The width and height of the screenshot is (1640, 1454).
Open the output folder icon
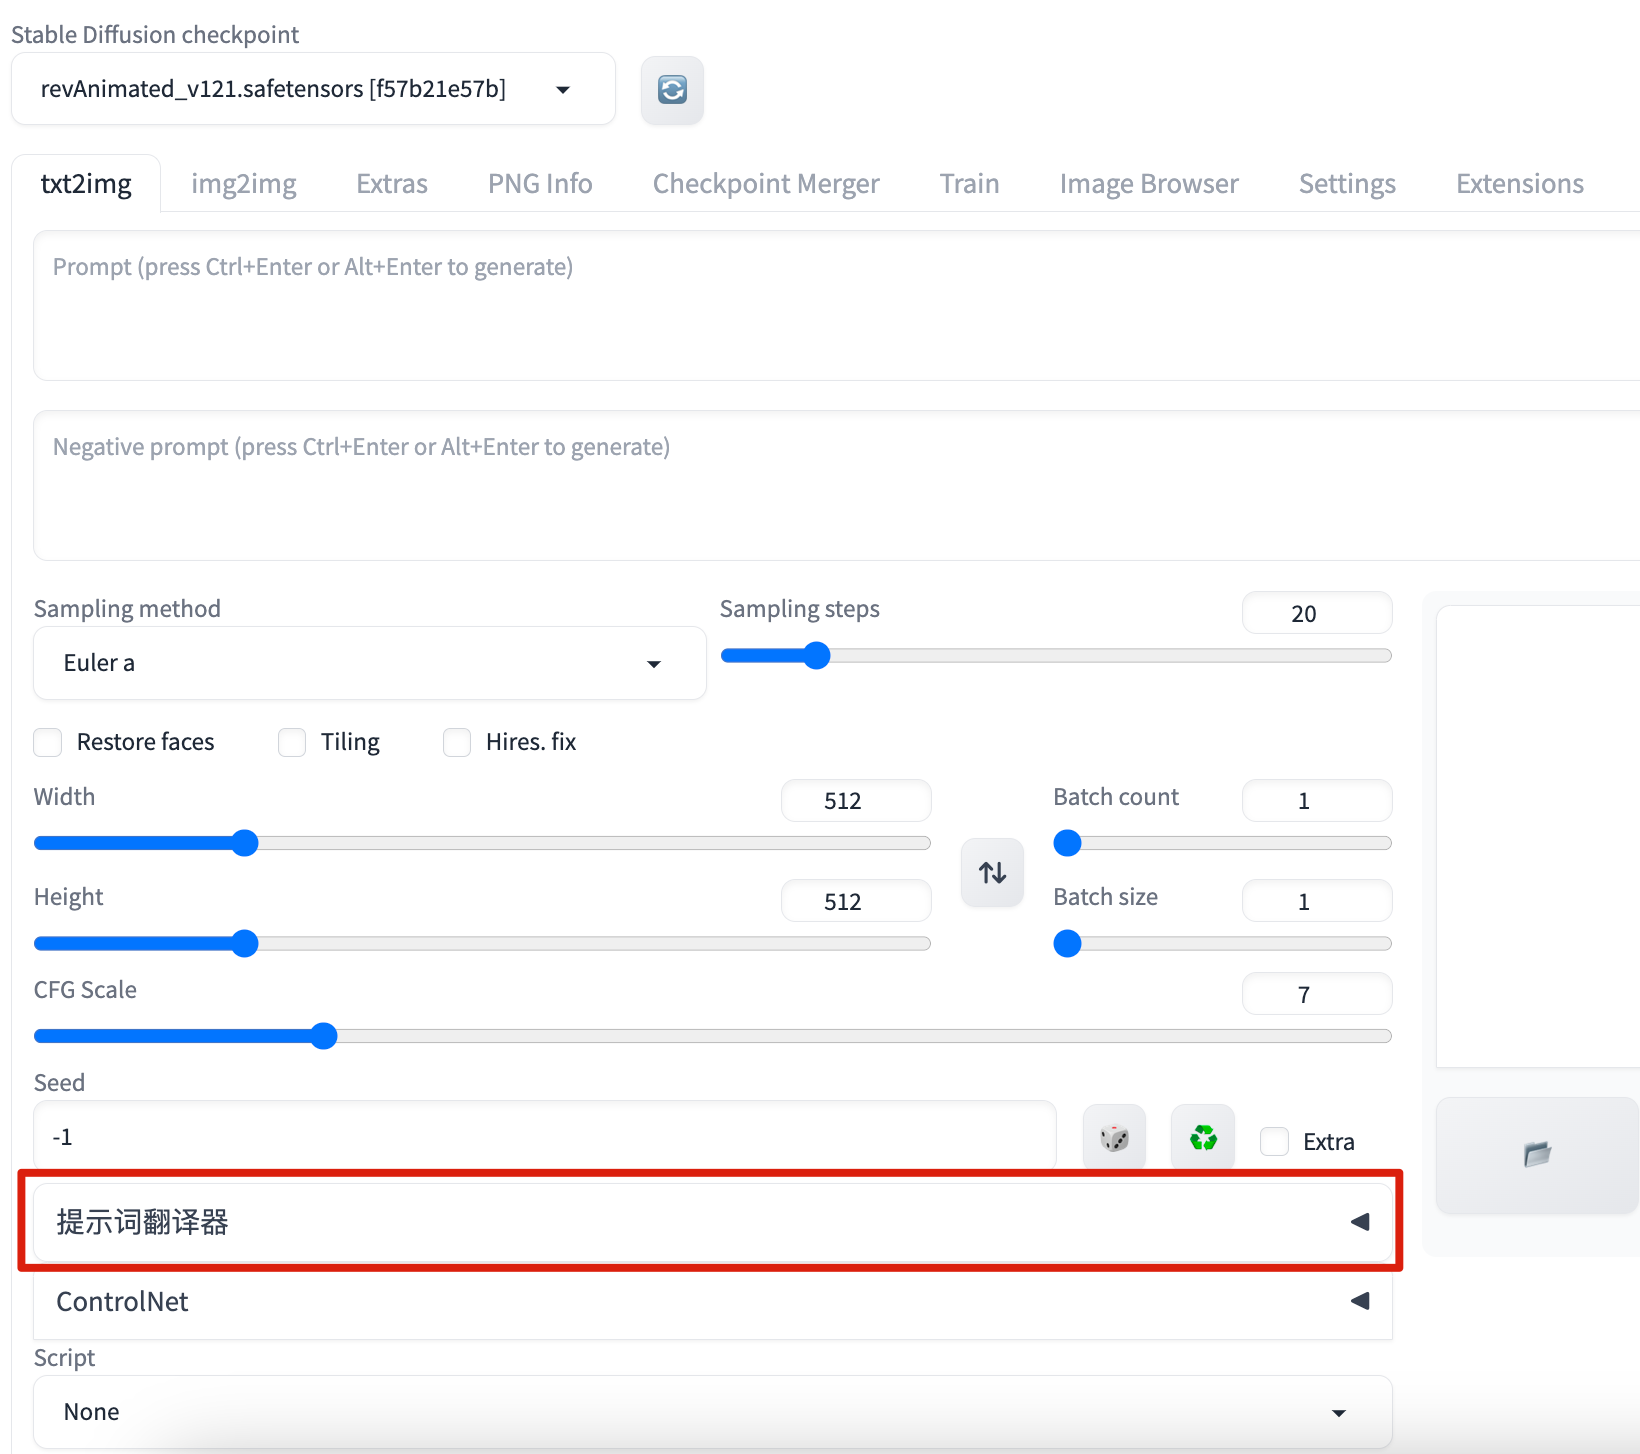coord(1537,1155)
